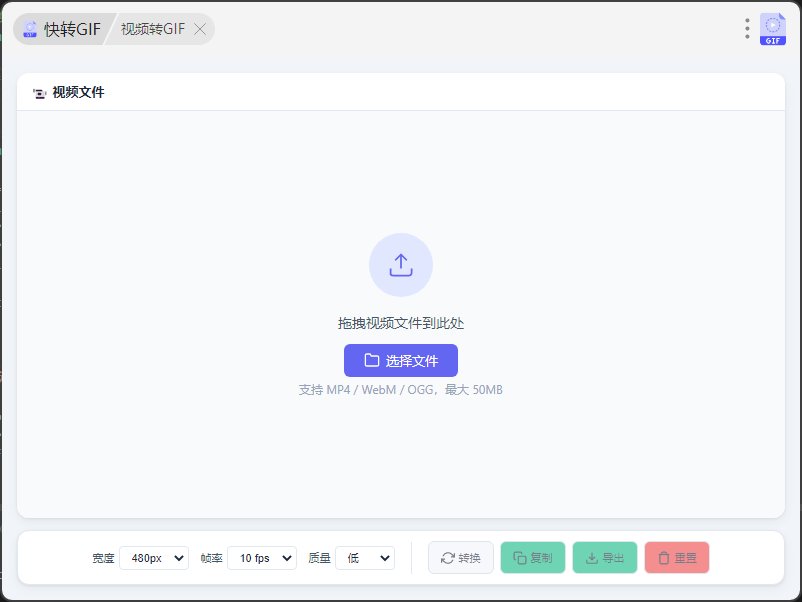The width and height of the screenshot is (802, 602).
Task: Click the folder icon in 选择文件 button
Action: tap(372, 361)
